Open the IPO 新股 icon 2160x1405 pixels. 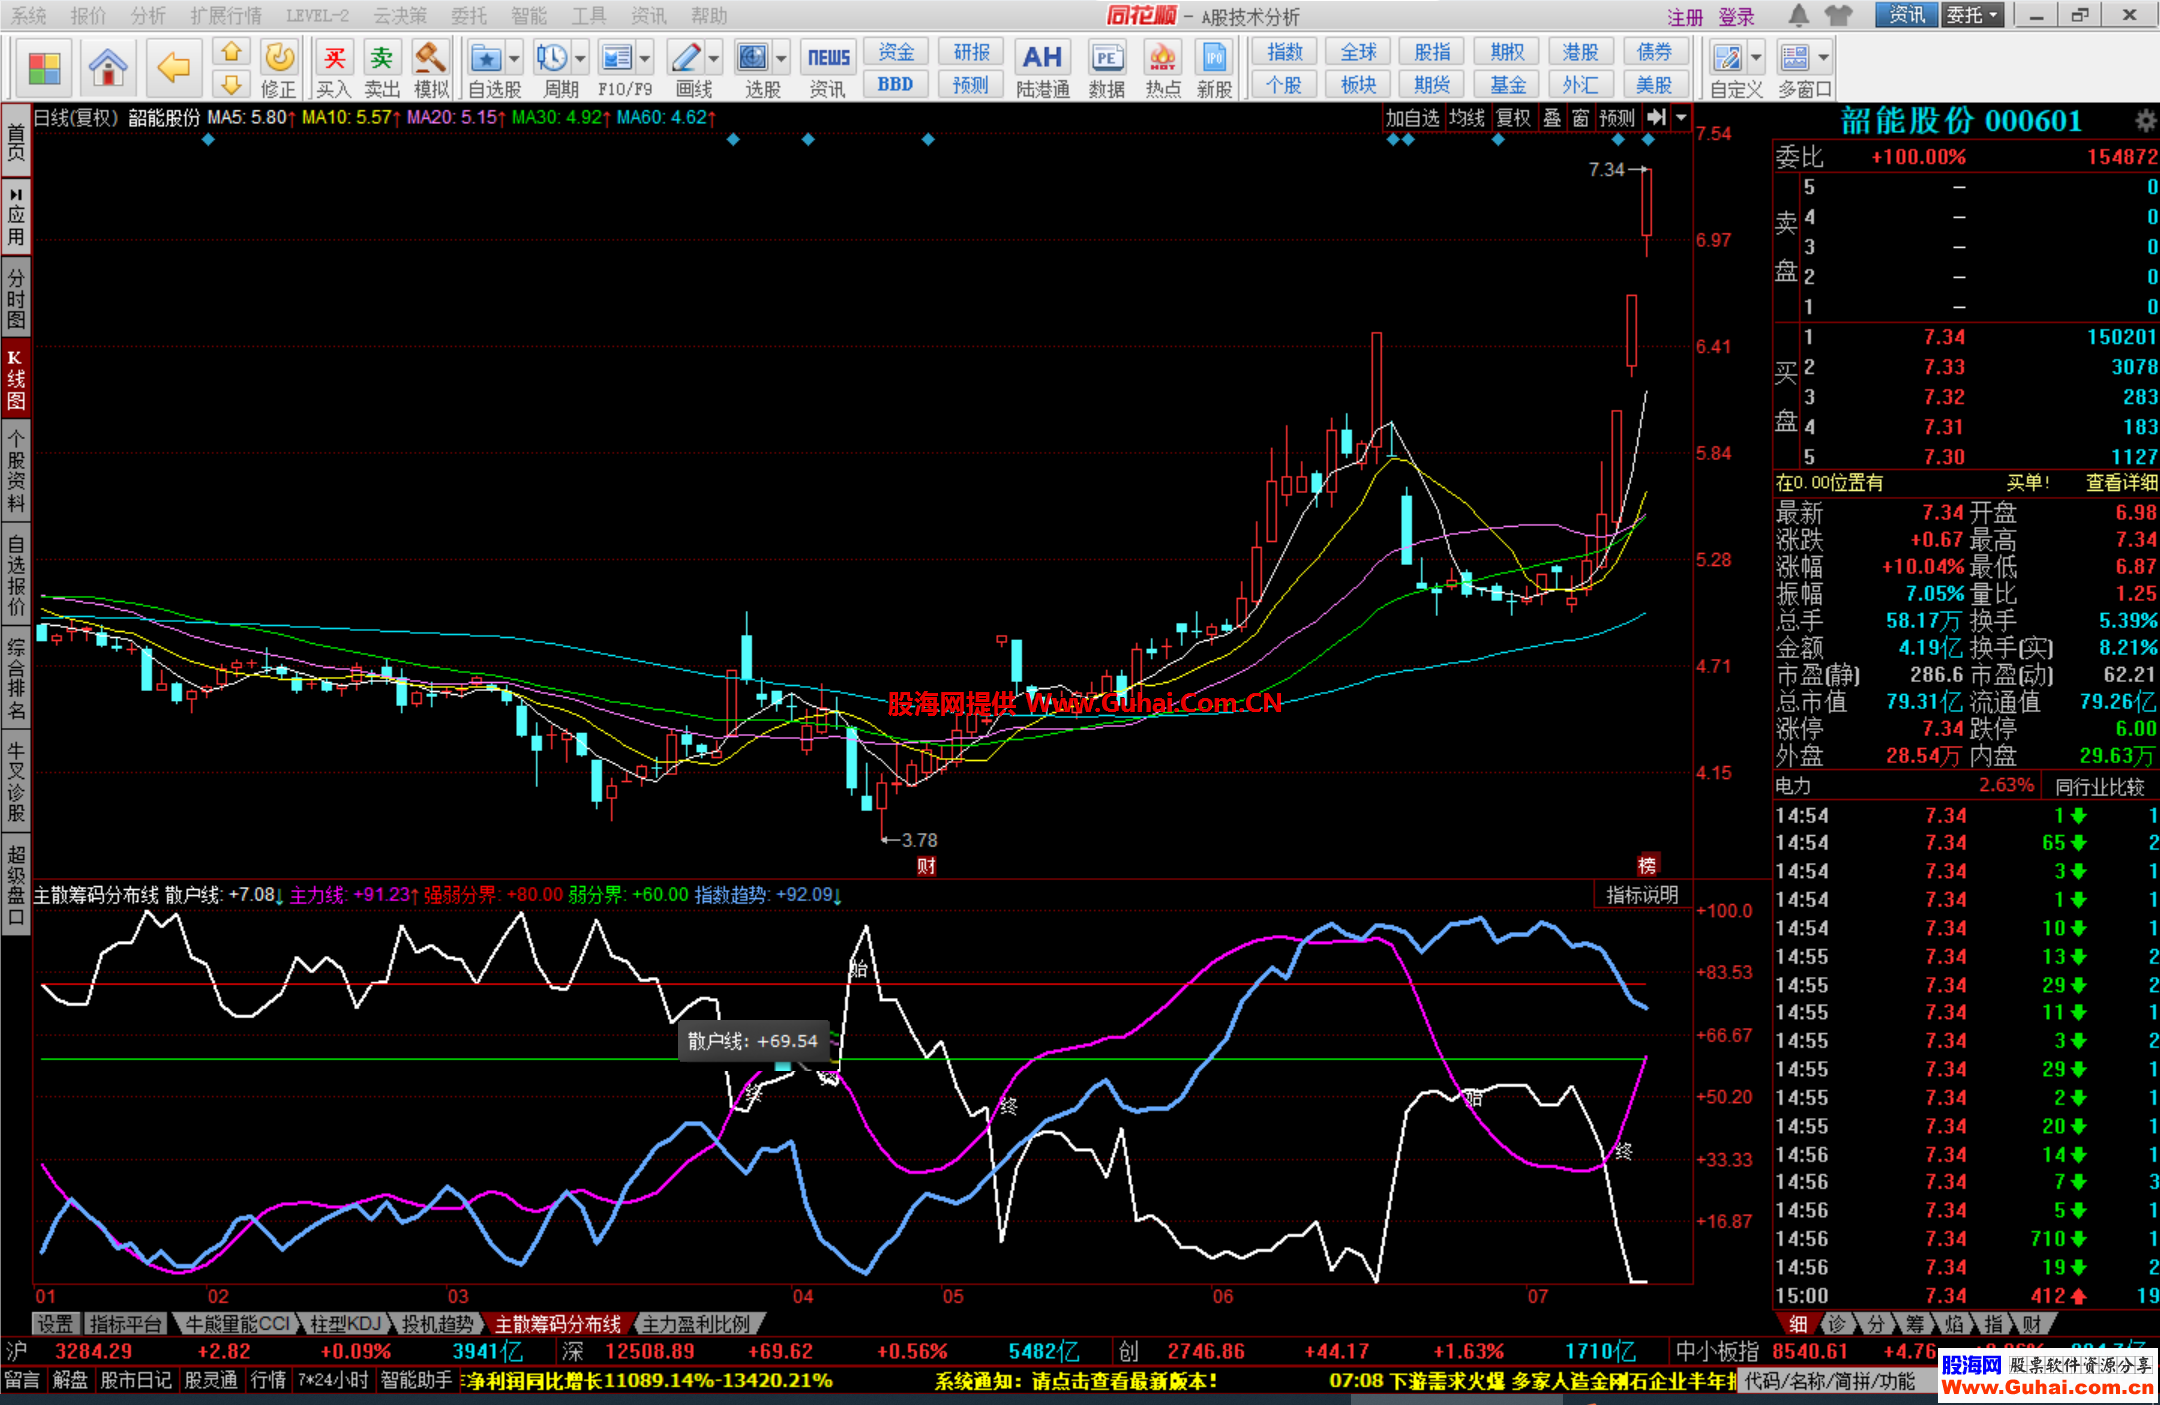click(1214, 69)
